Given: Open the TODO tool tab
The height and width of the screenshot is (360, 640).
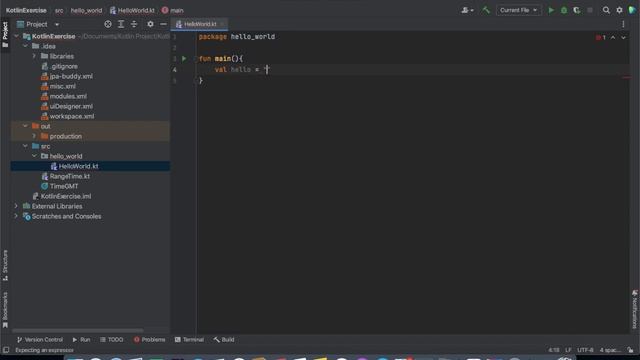Looking at the screenshot, I should [x=111, y=340].
